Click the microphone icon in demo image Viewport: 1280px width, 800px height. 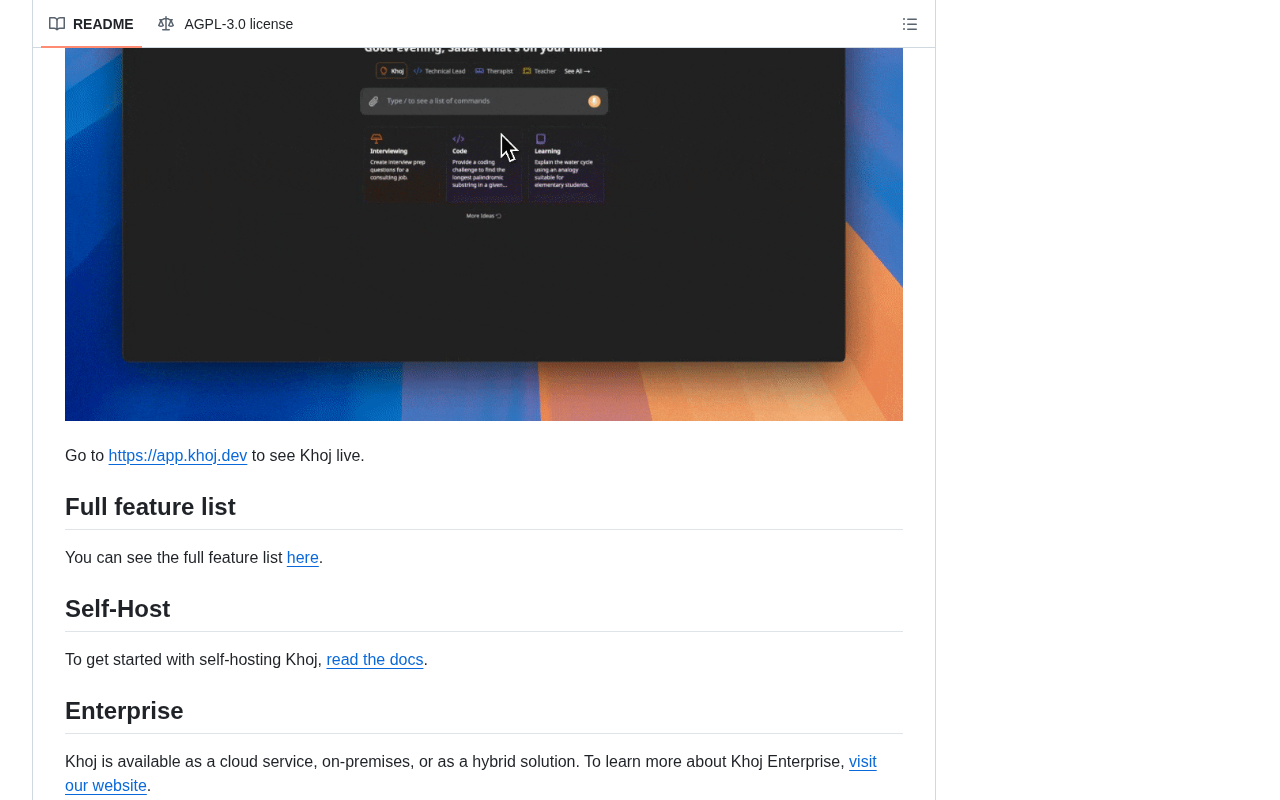click(x=594, y=101)
